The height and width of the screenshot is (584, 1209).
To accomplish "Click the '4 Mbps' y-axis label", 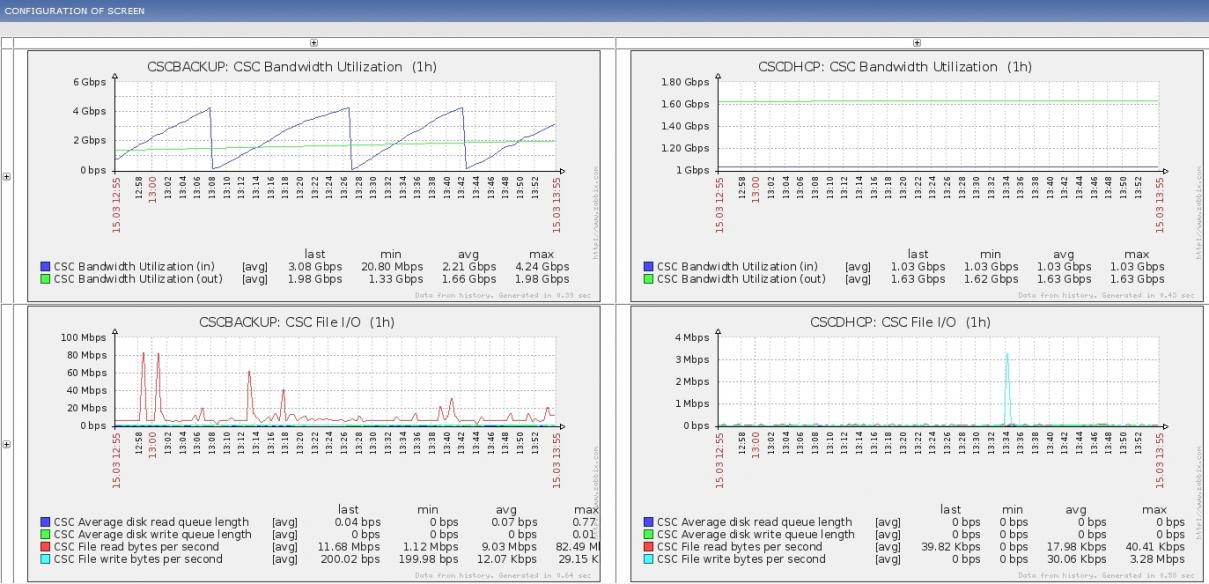I will (692, 337).
